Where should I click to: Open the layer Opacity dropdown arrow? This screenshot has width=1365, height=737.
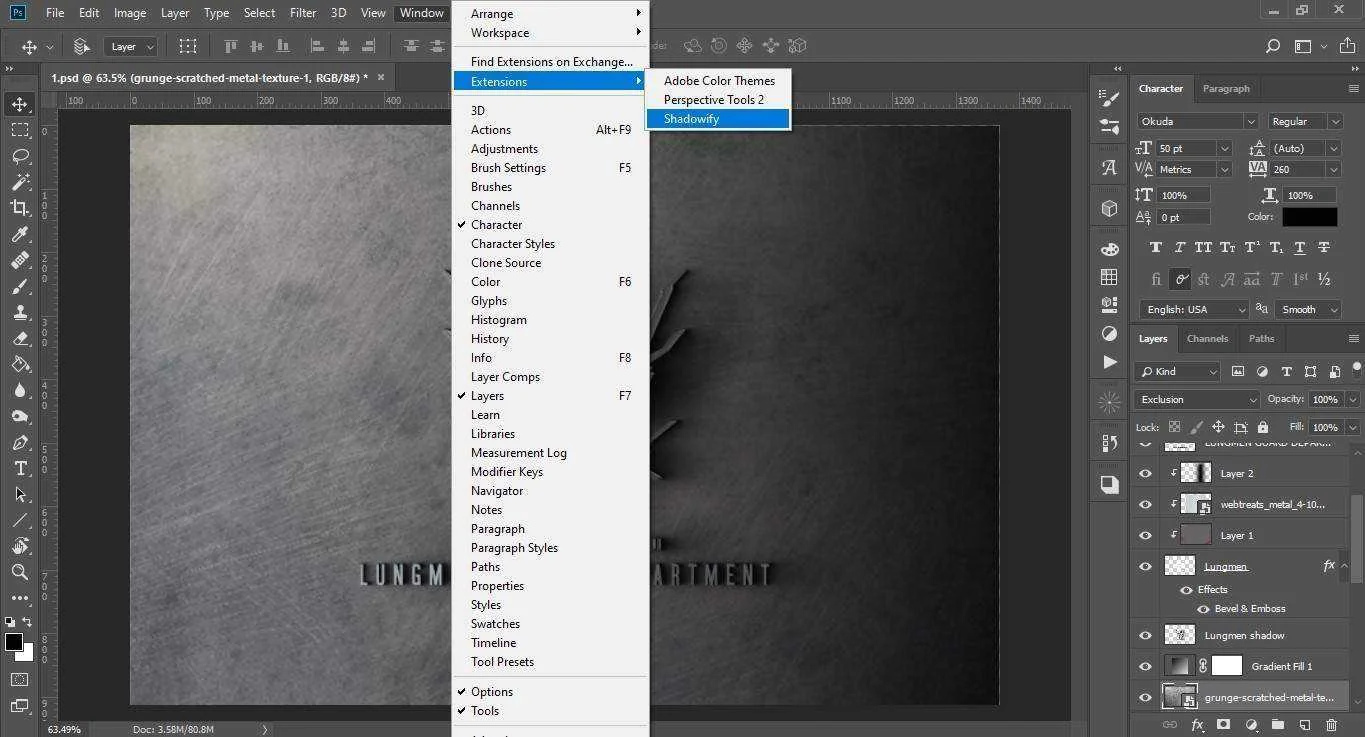[x=1352, y=399]
